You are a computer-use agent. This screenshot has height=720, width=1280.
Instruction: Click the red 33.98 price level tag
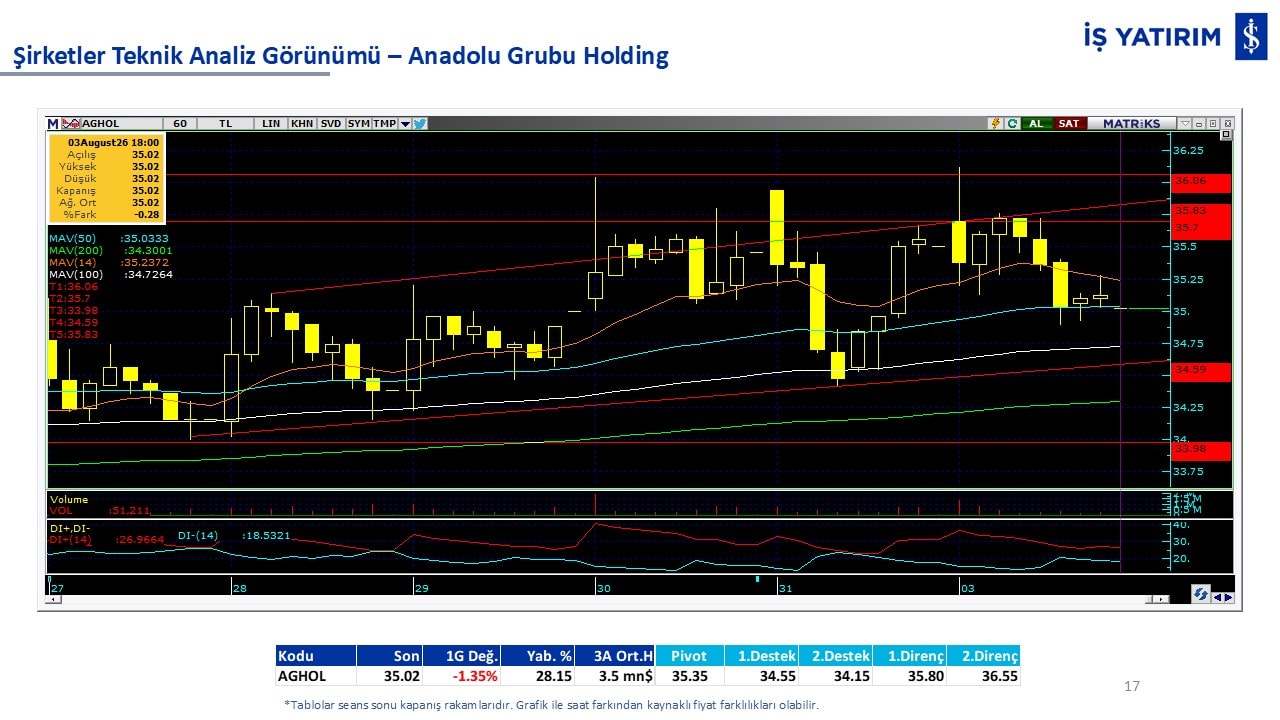(x=1201, y=450)
